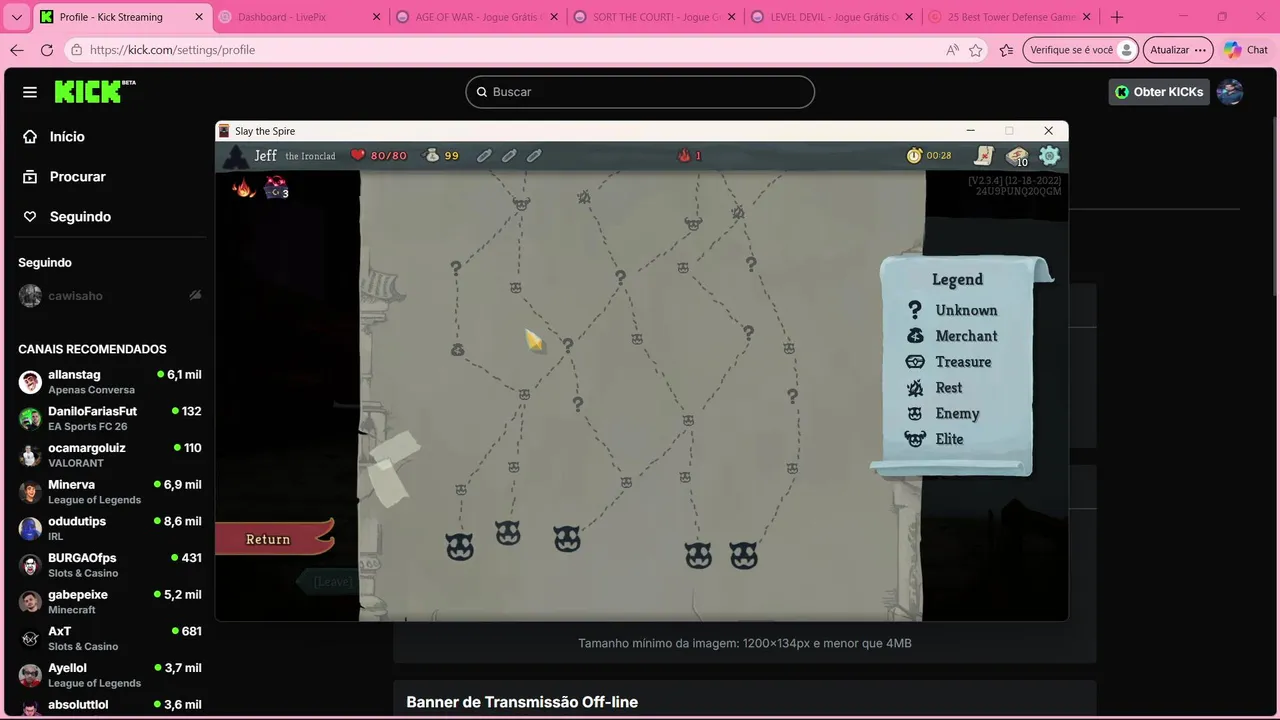The width and height of the screenshot is (1280, 720).
Task: Open browser settings and more menu
Action: [x=1202, y=50]
